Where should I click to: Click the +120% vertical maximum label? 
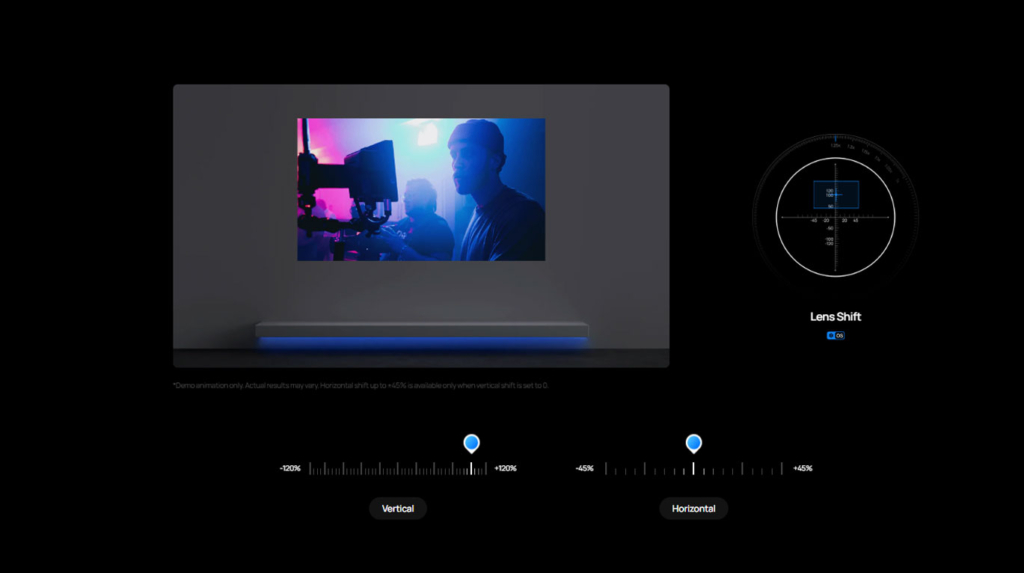pyautogui.click(x=505, y=468)
